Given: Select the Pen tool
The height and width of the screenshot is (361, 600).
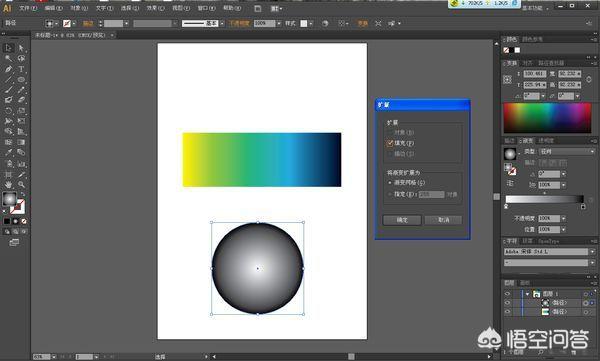Looking at the screenshot, I should click(8, 69).
